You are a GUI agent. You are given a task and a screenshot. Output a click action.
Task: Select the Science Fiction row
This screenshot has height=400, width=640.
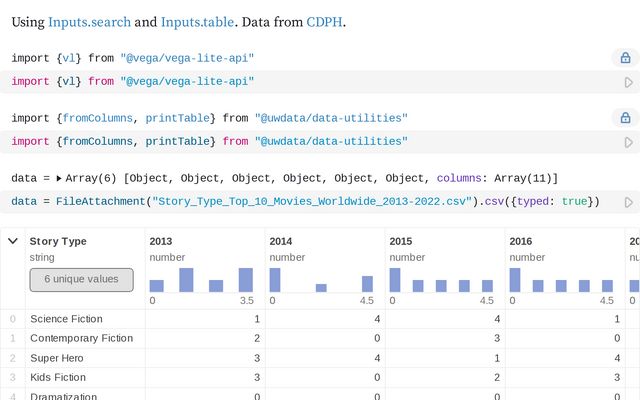(67, 319)
